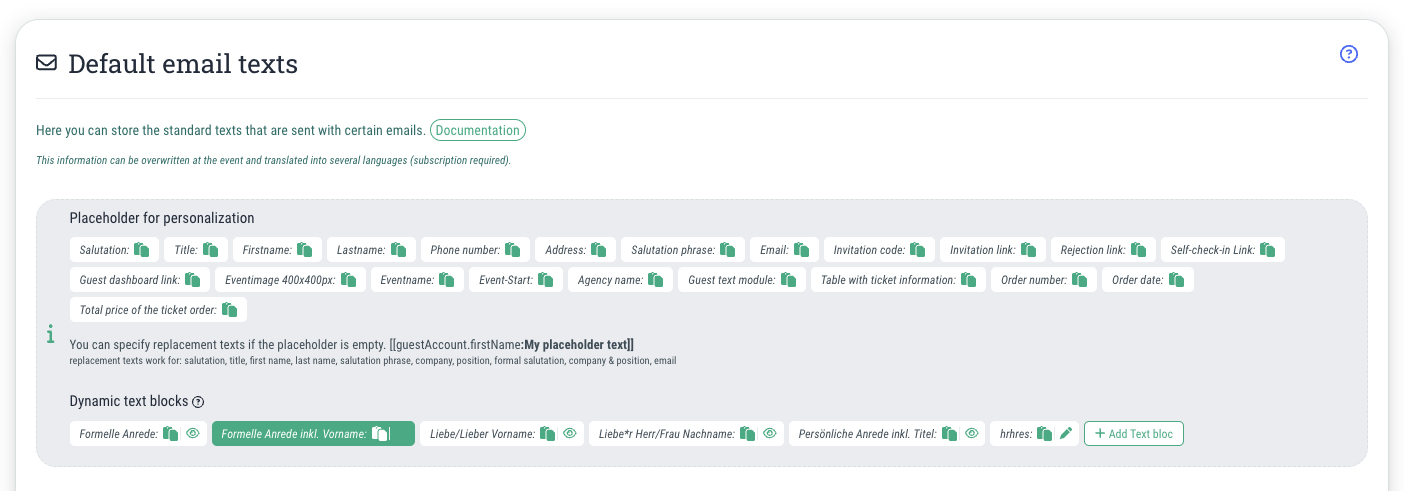Select the example 'My placeholder text' snippet
1404x491 pixels.
pos(576,345)
